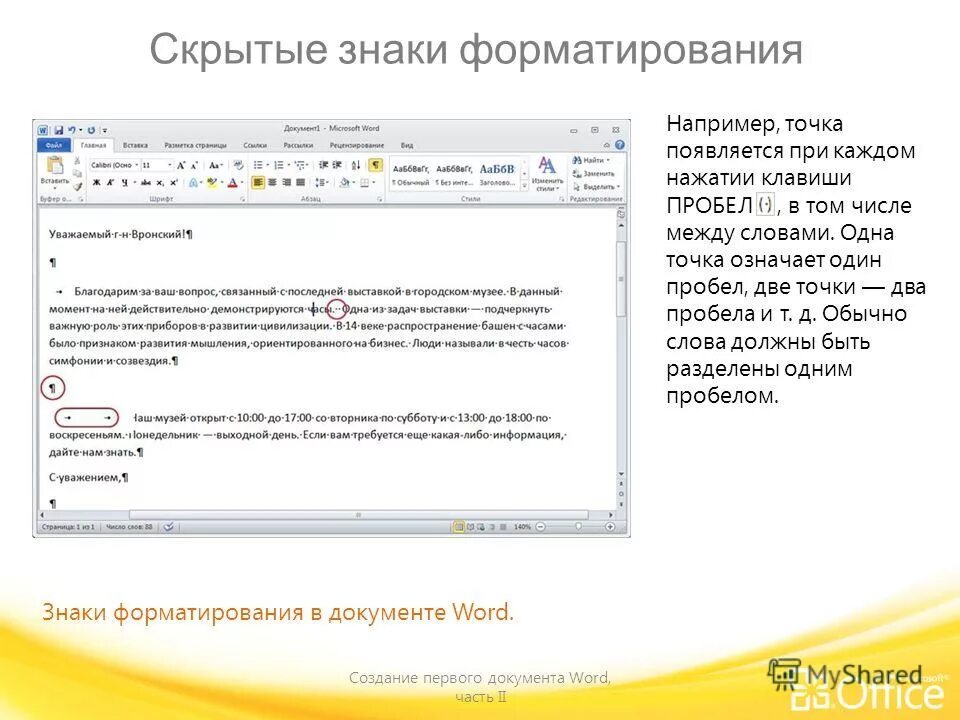
Task: Toggle superscript formatting
Action: click(x=173, y=182)
